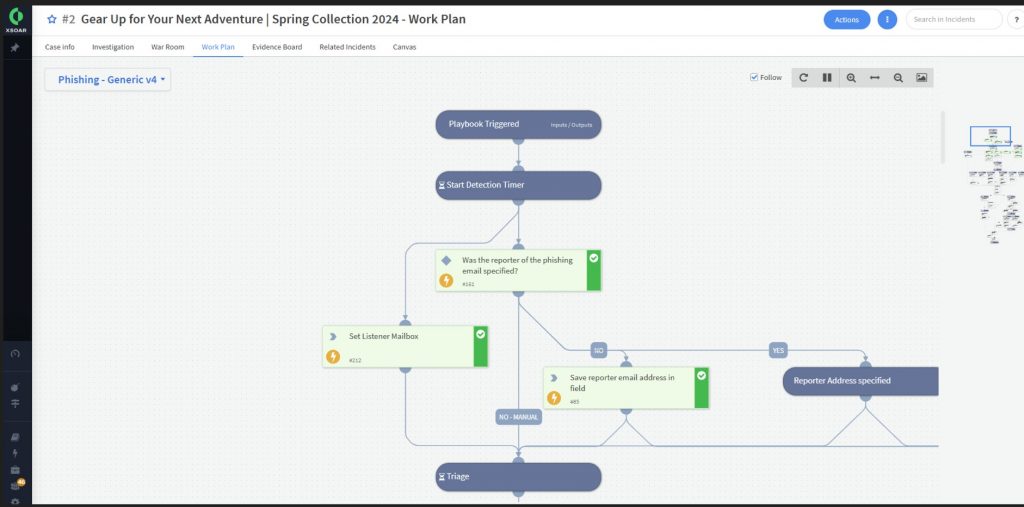Click the #212 task number label
The width and height of the screenshot is (1024, 507).
[355, 361]
